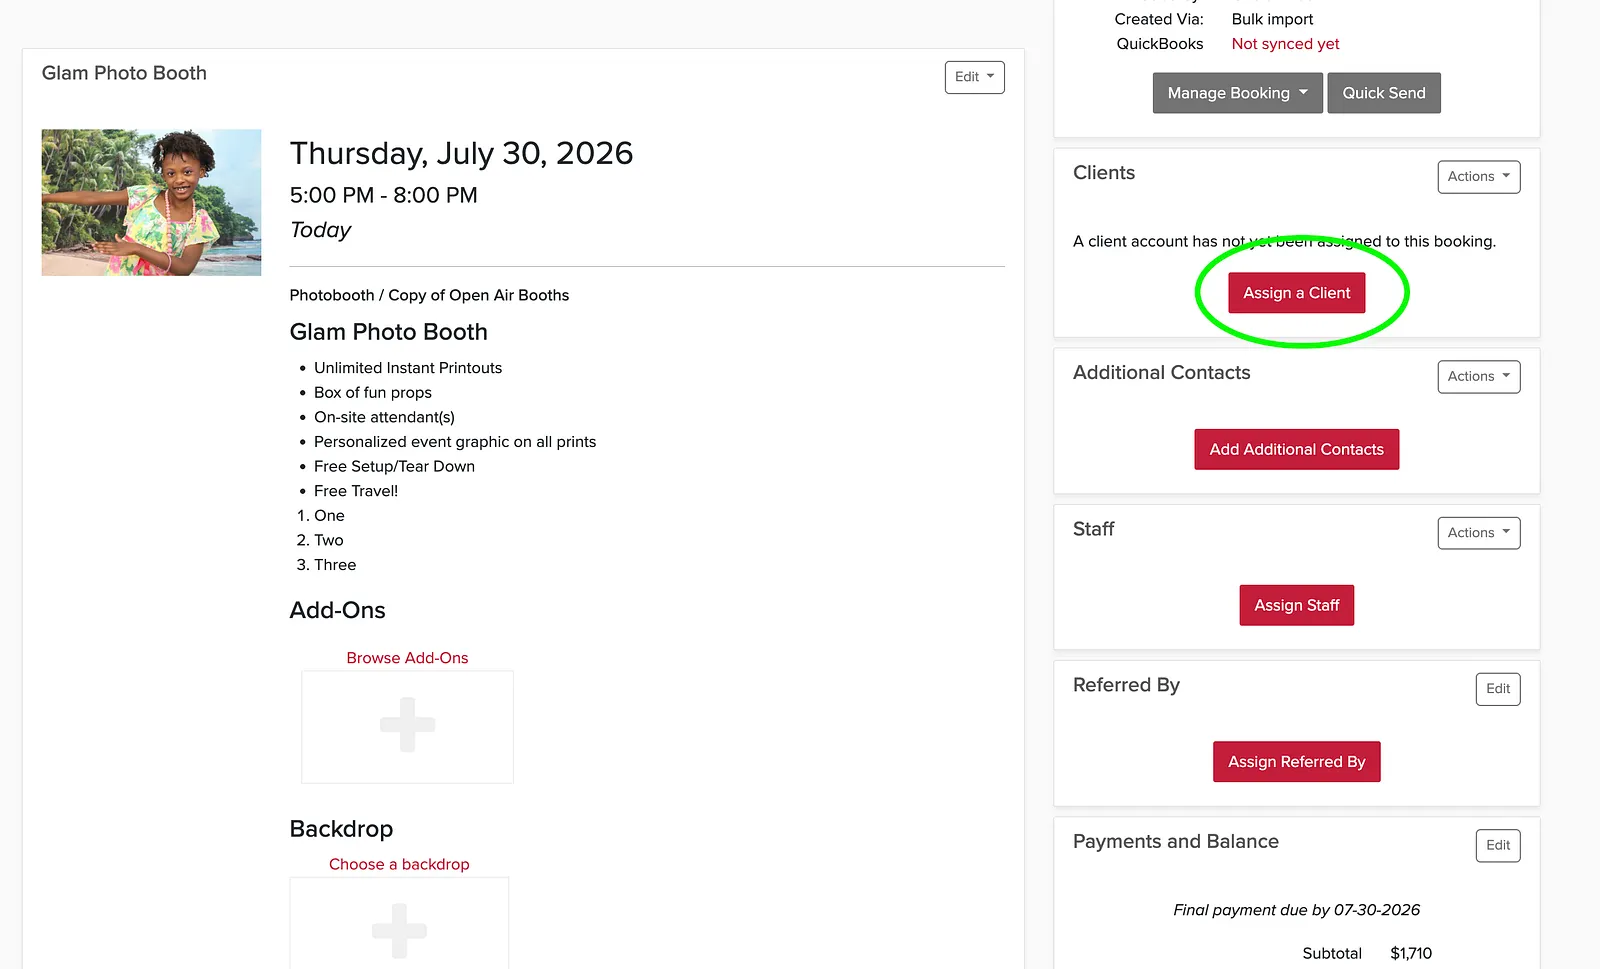Edit the Payments and Balance section

(1498, 845)
